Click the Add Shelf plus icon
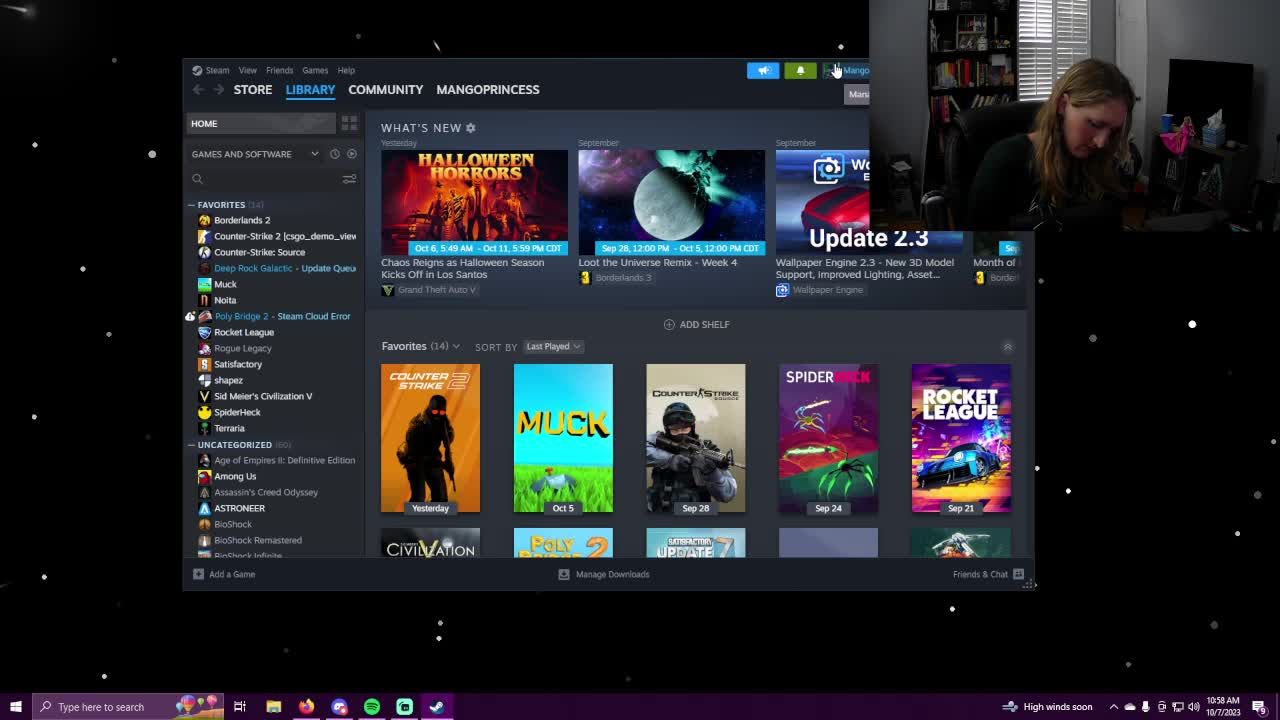The image size is (1280, 720). (x=669, y=324)
